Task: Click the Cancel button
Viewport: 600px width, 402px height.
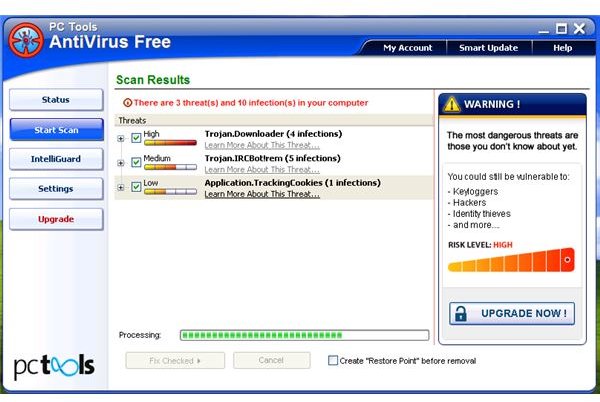Action: click(x=271, y=360)
